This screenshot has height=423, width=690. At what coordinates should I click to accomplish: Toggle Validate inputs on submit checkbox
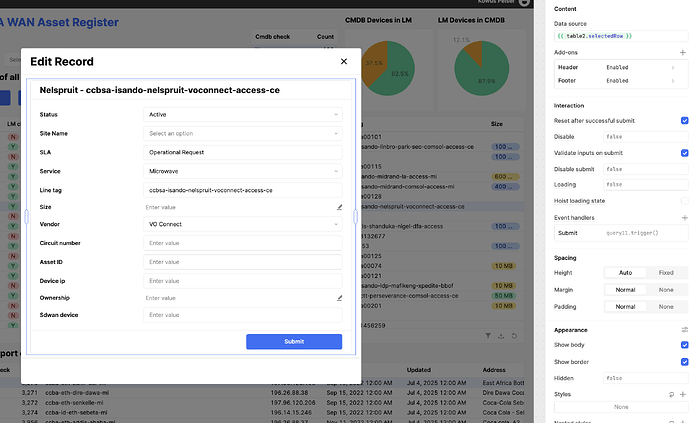(x=683, y=153)
